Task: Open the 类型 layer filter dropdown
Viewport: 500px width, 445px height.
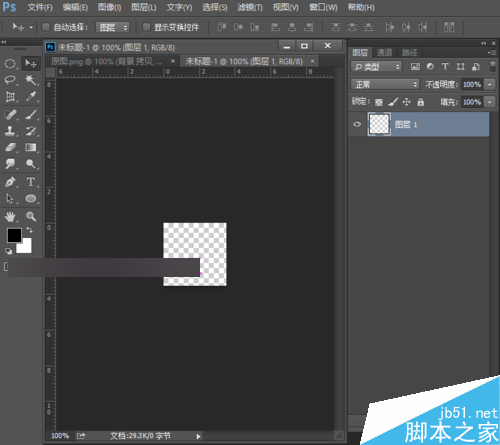Action: 376,67
